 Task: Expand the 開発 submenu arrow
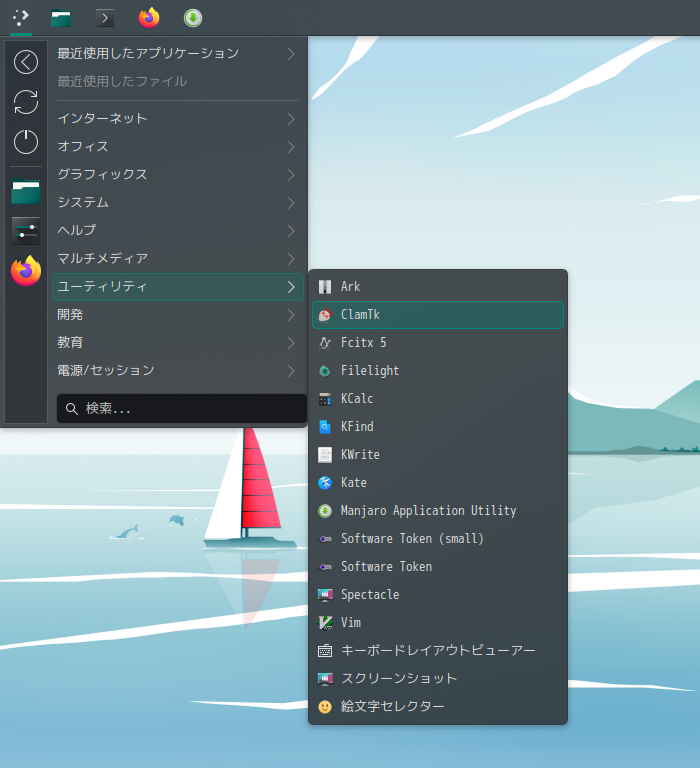click(x=291, y=314)
